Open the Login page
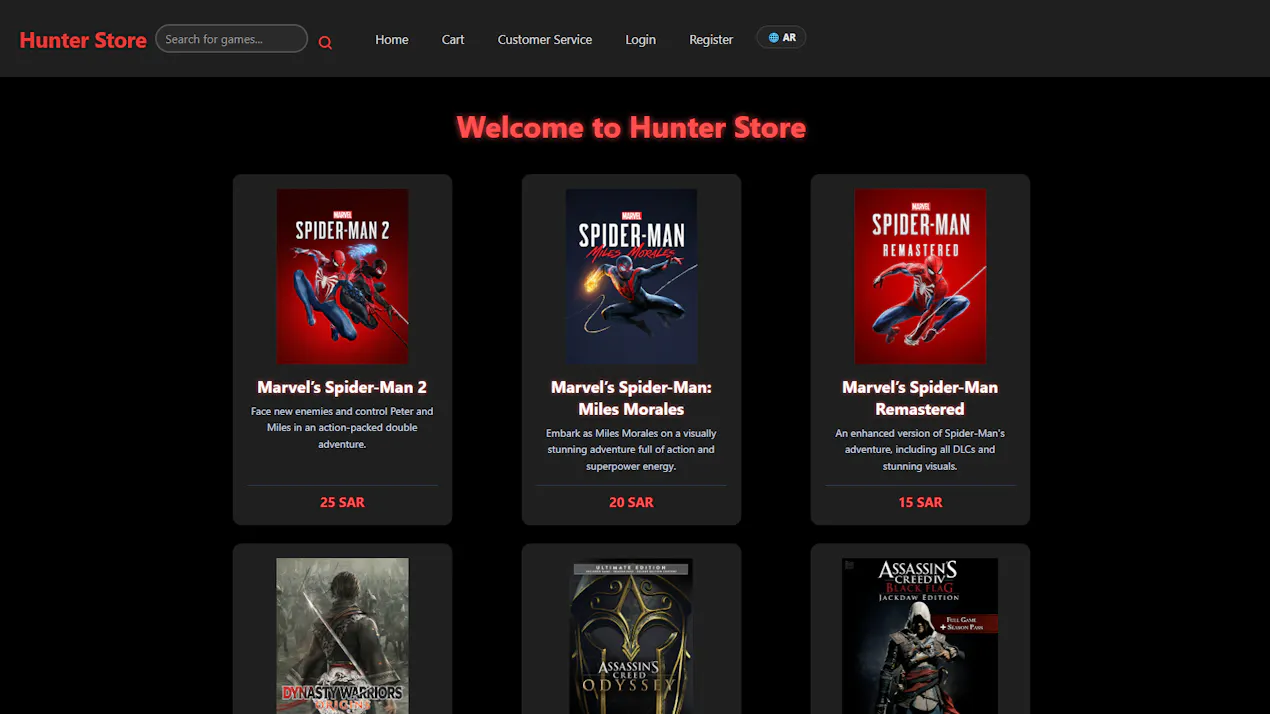 coord(641,40)
